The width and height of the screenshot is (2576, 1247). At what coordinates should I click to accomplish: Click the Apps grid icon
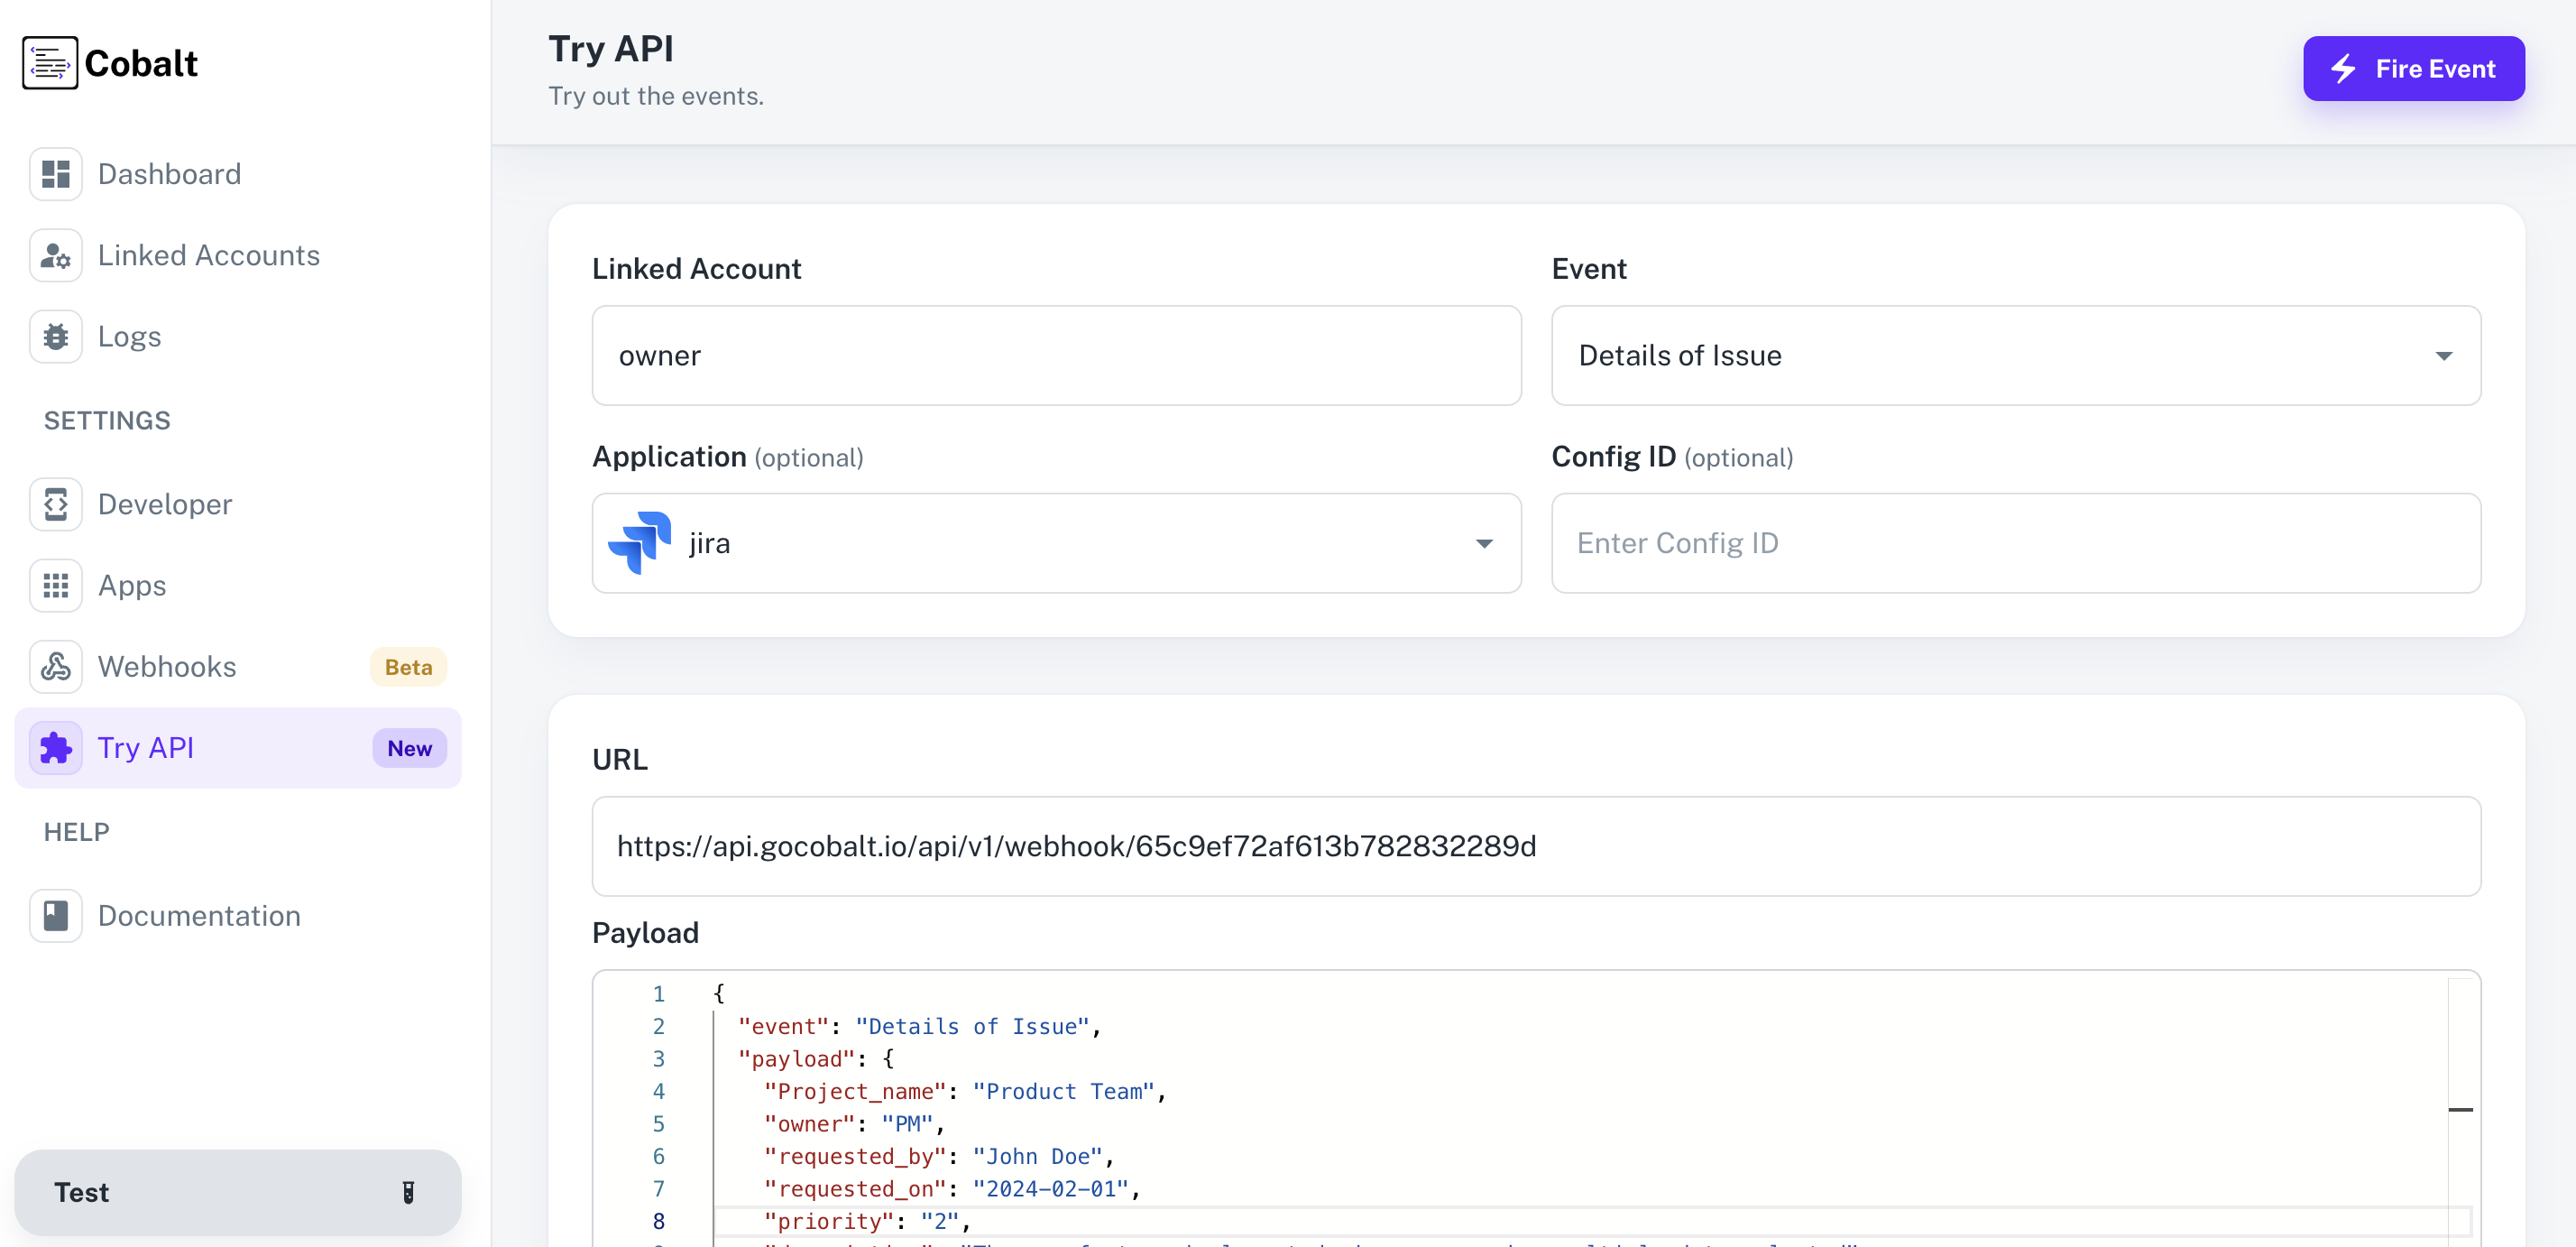pyautogui.click(x=56, y=585)
